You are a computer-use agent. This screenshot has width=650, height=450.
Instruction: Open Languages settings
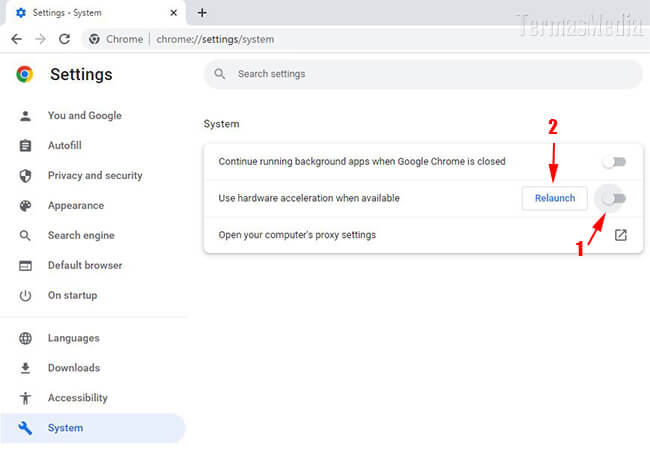74,338
